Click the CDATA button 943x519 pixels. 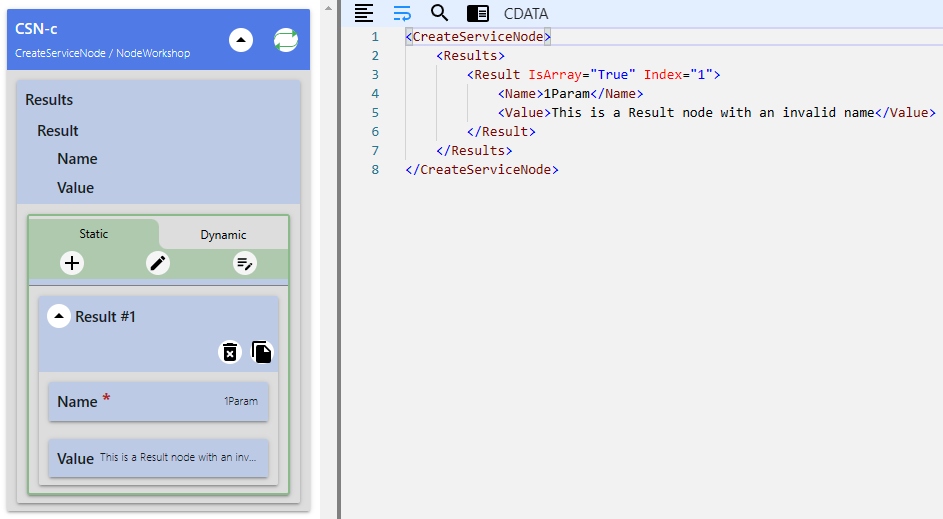(x=526, y=13)
